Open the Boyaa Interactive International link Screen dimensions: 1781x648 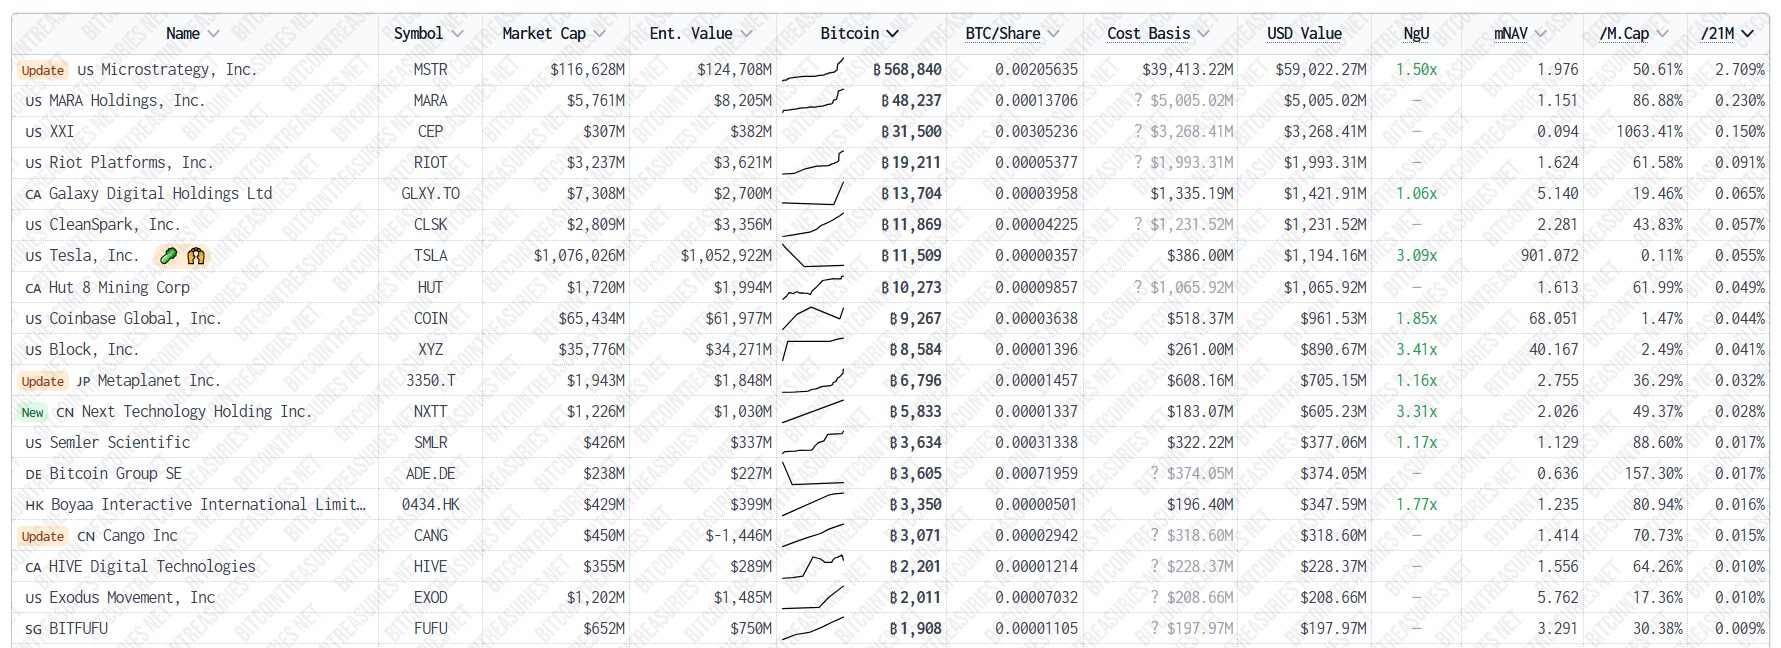pyautogui.click(x=208, y=504)
